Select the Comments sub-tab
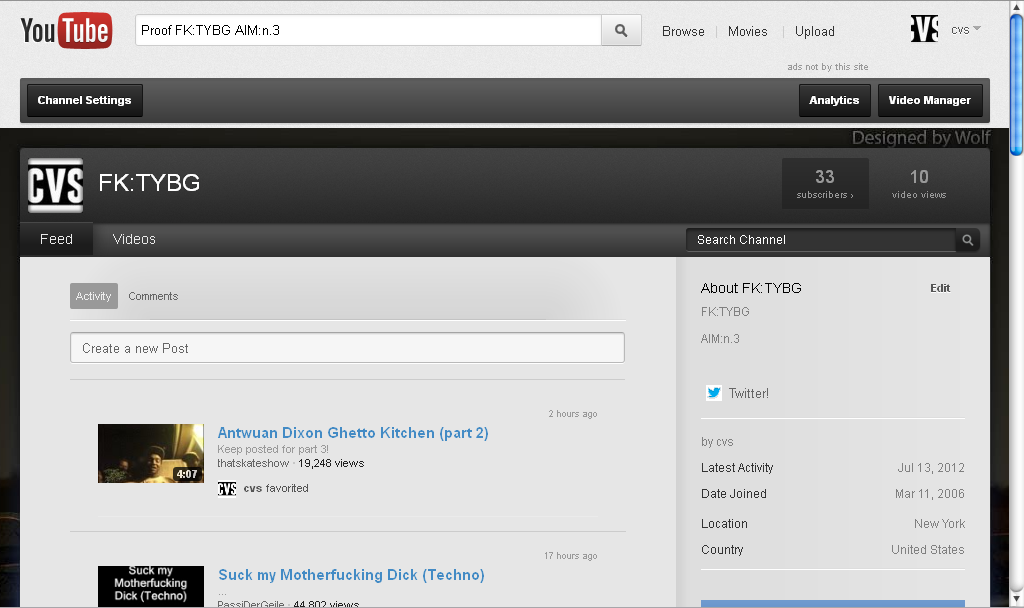1024x608 pixels. 153,296
